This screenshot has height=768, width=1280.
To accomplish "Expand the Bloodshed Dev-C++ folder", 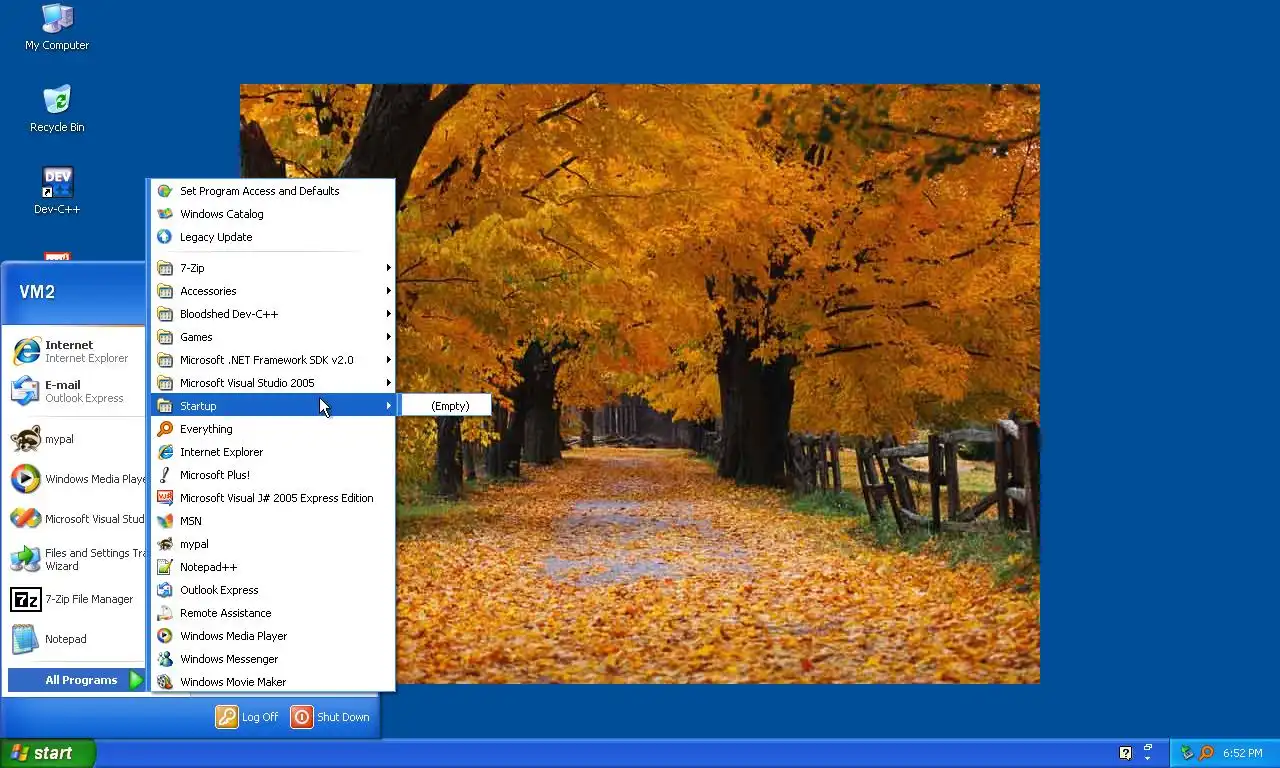I will [272, 314].
